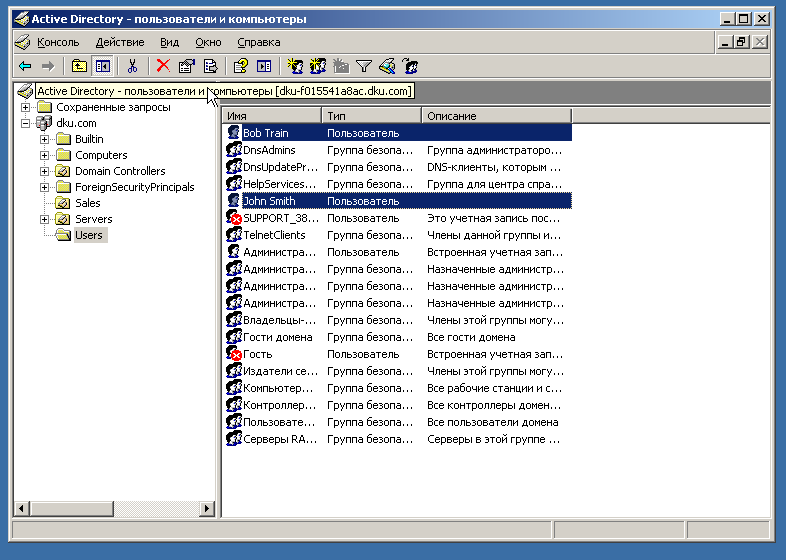Click the Export list toolbar icon
The image size is (786, 560).
(x=211, y=66)
